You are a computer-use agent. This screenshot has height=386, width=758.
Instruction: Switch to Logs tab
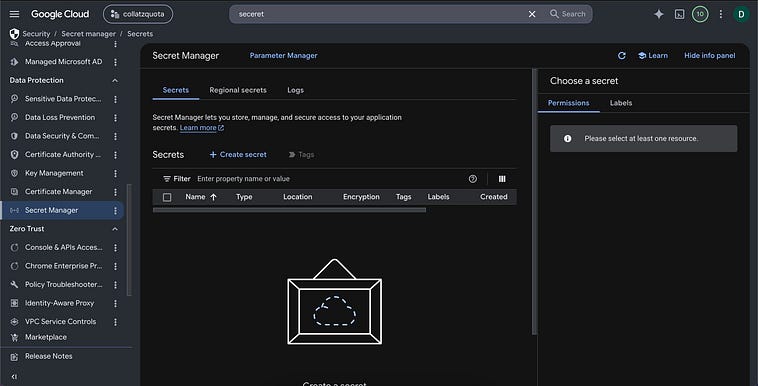[295, 90]
